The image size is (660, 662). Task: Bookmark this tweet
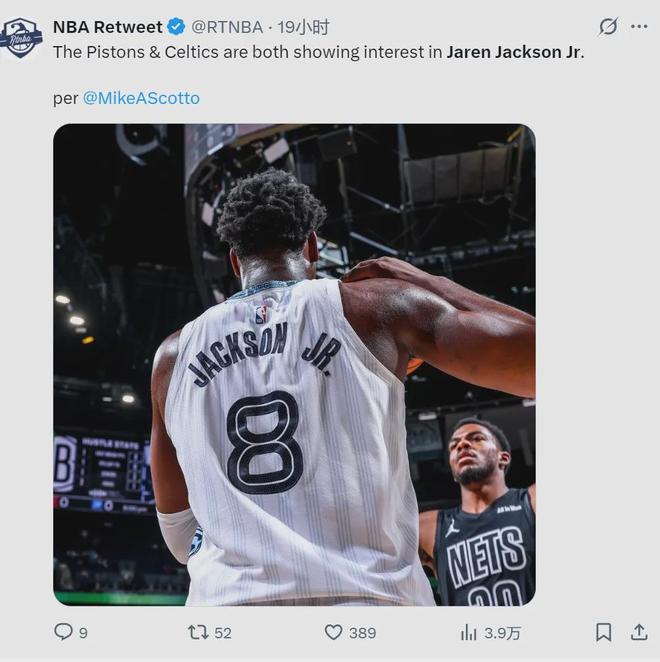tap(604, 632)
